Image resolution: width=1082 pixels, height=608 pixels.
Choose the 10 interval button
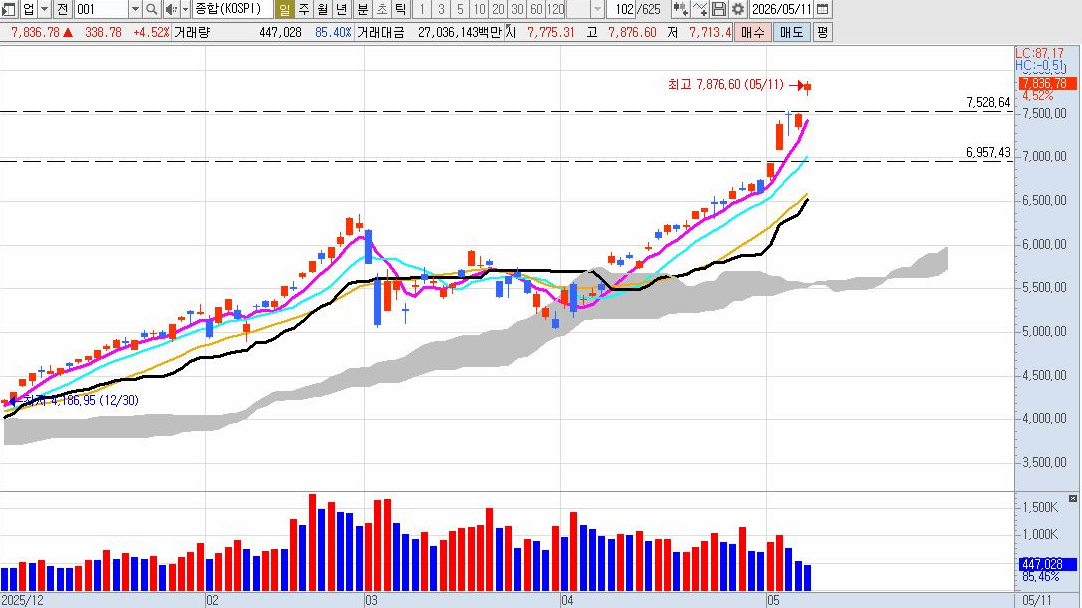pyautogui.click(x=479, y=9)
